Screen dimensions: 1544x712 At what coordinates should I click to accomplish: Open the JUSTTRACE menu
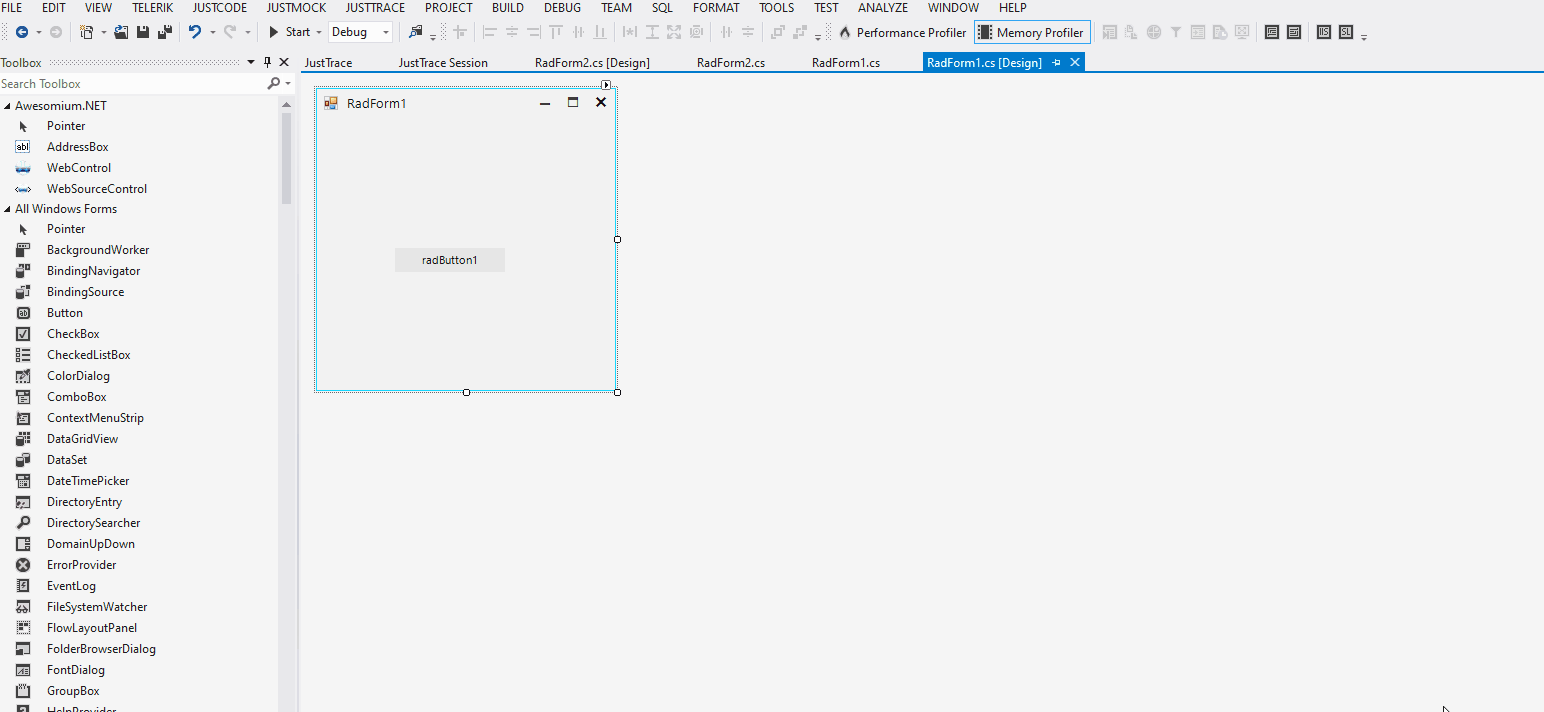click(x=375, y=8)
